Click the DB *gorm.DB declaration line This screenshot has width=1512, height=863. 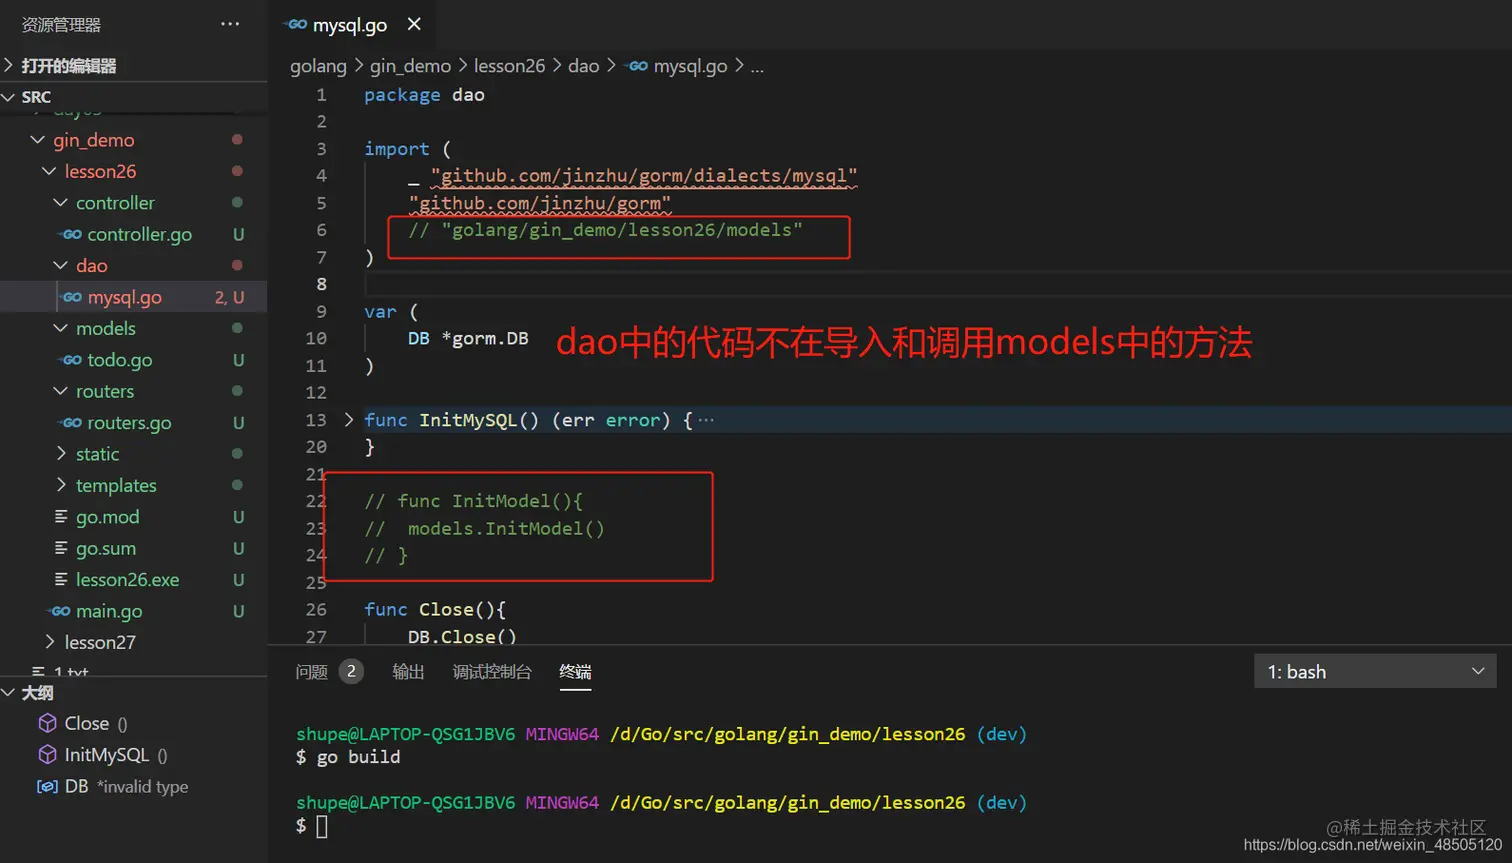(x=468, y=338)
